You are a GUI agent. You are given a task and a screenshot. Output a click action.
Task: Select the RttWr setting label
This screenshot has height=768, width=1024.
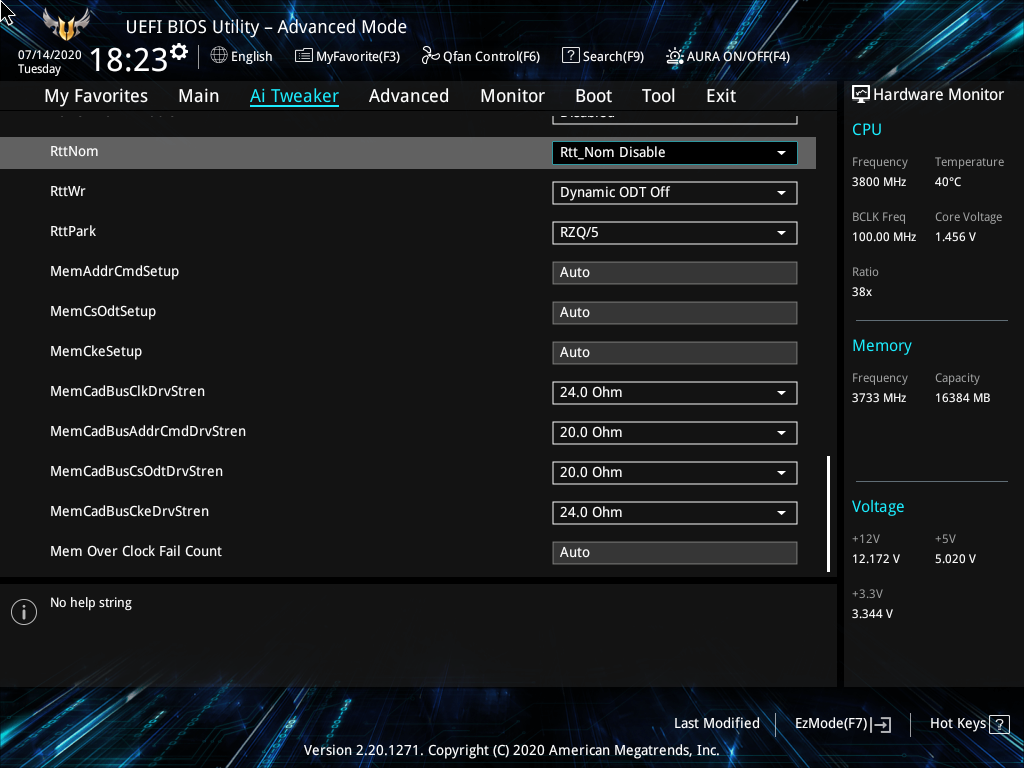(x=67, y=191)
